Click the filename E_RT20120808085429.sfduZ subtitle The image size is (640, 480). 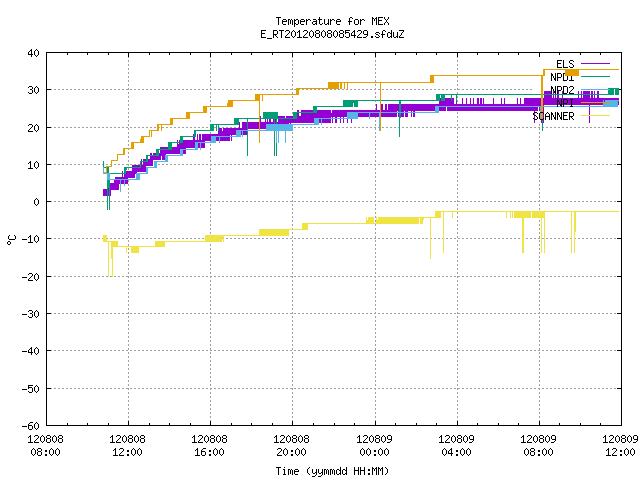coord(332,34)
